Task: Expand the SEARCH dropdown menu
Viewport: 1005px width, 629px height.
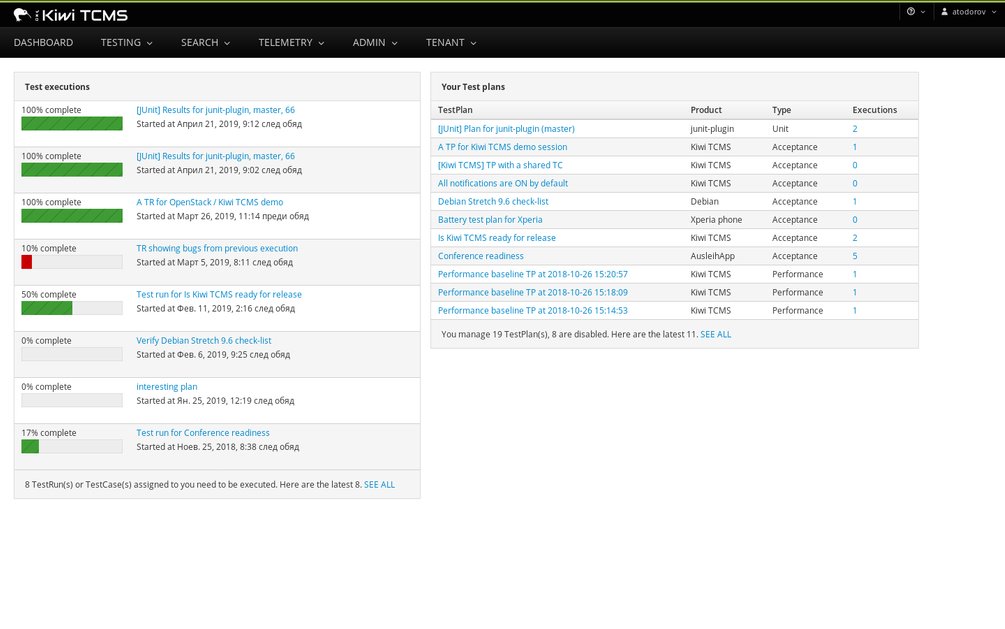Action: (x=205, y=42)
